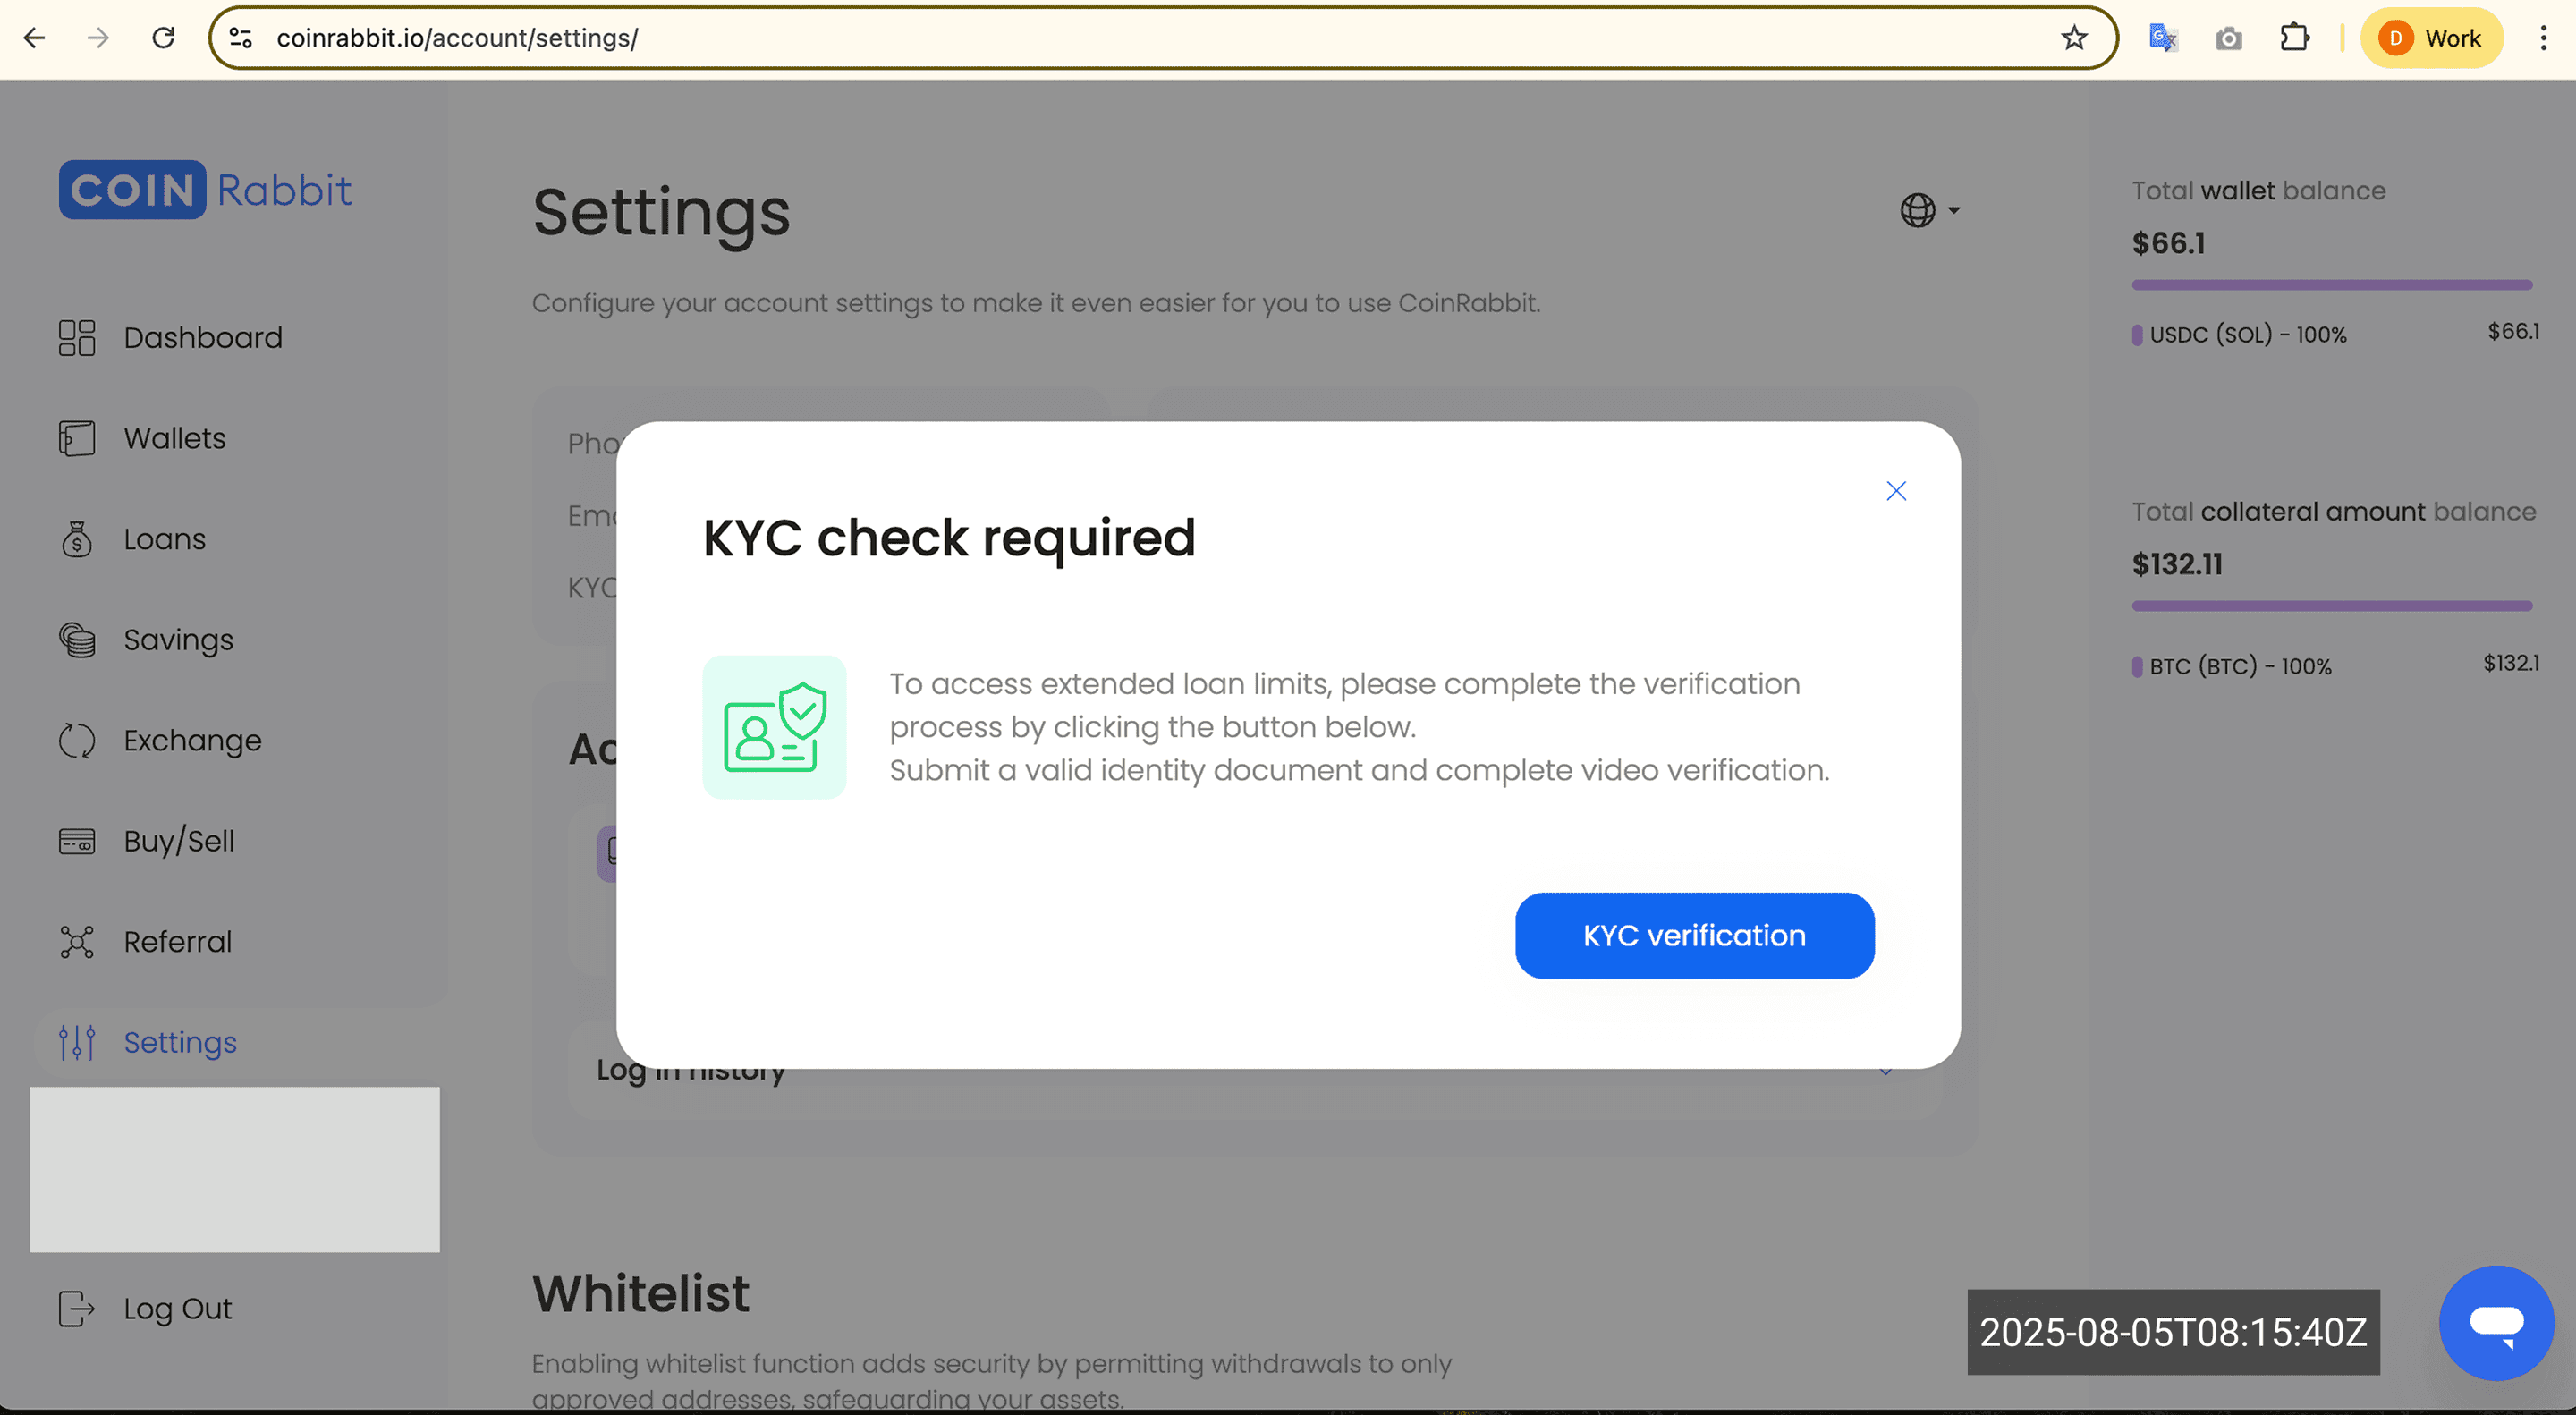Go to the Savings page
This screenshot has height=1415, width=2576.
pos(179,640)
